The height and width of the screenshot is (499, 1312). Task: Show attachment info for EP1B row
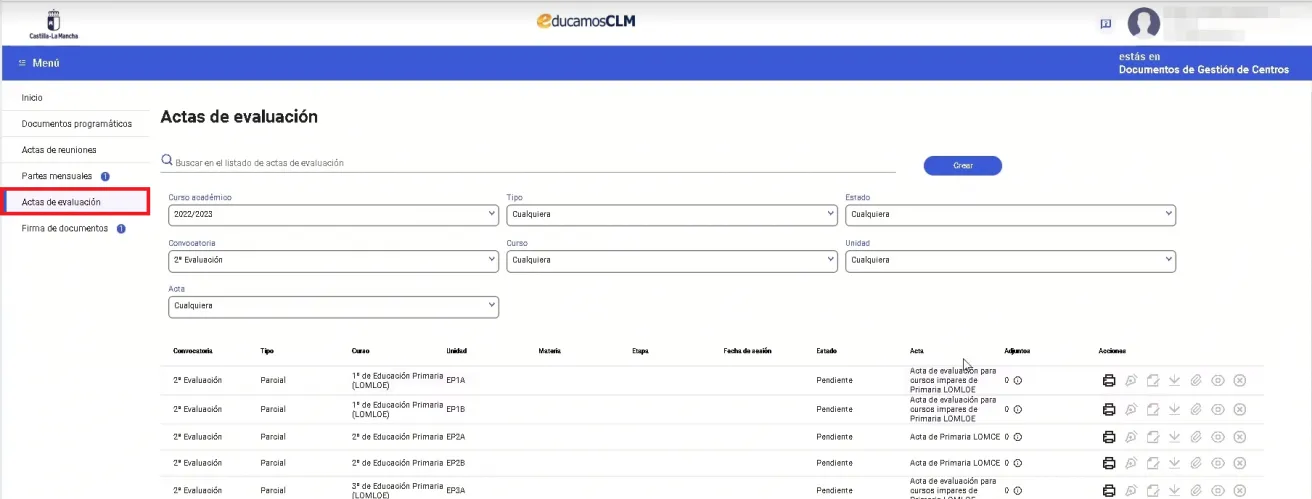(1018, 409)
